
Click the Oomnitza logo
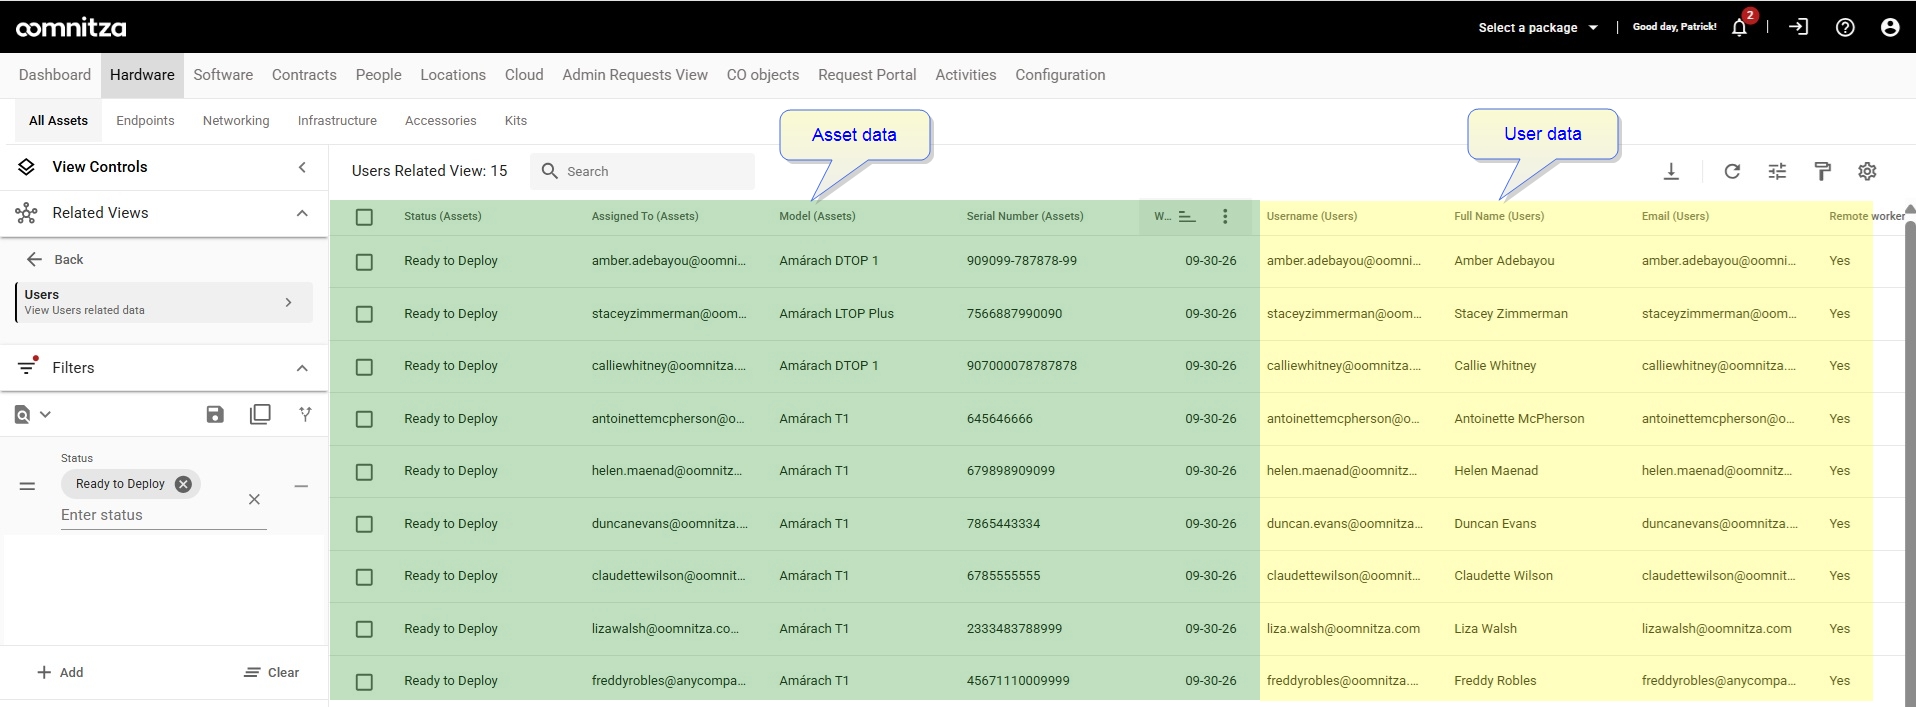click(x=71, y=28)
